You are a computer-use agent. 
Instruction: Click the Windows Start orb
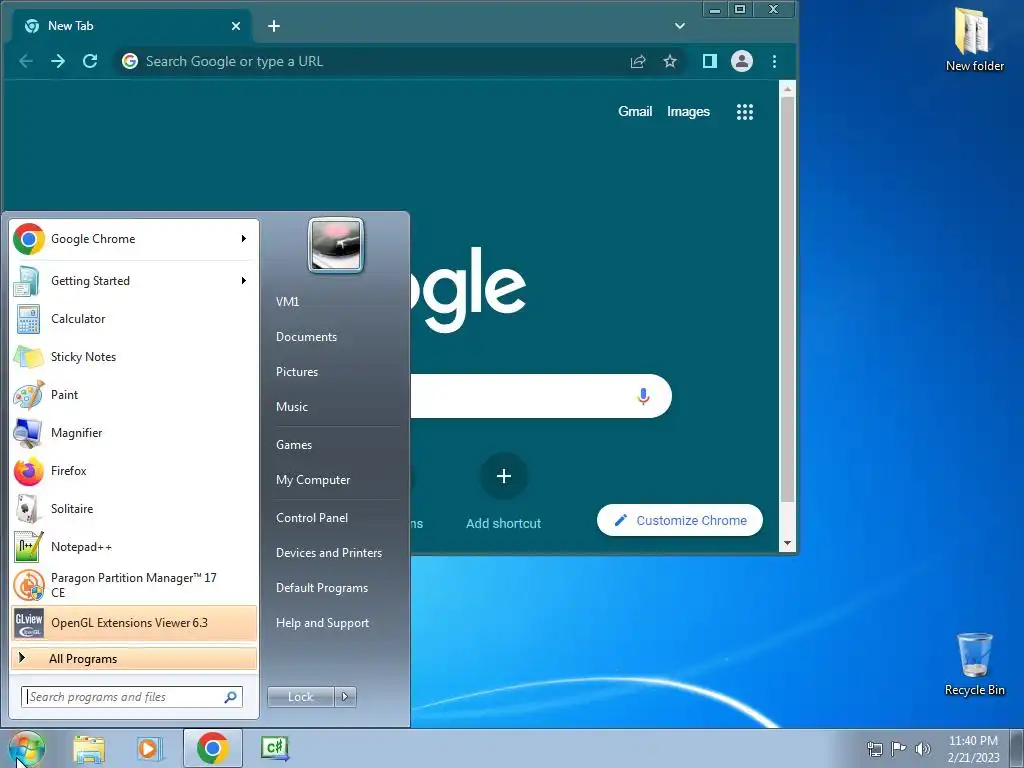(x=27, y=748)
